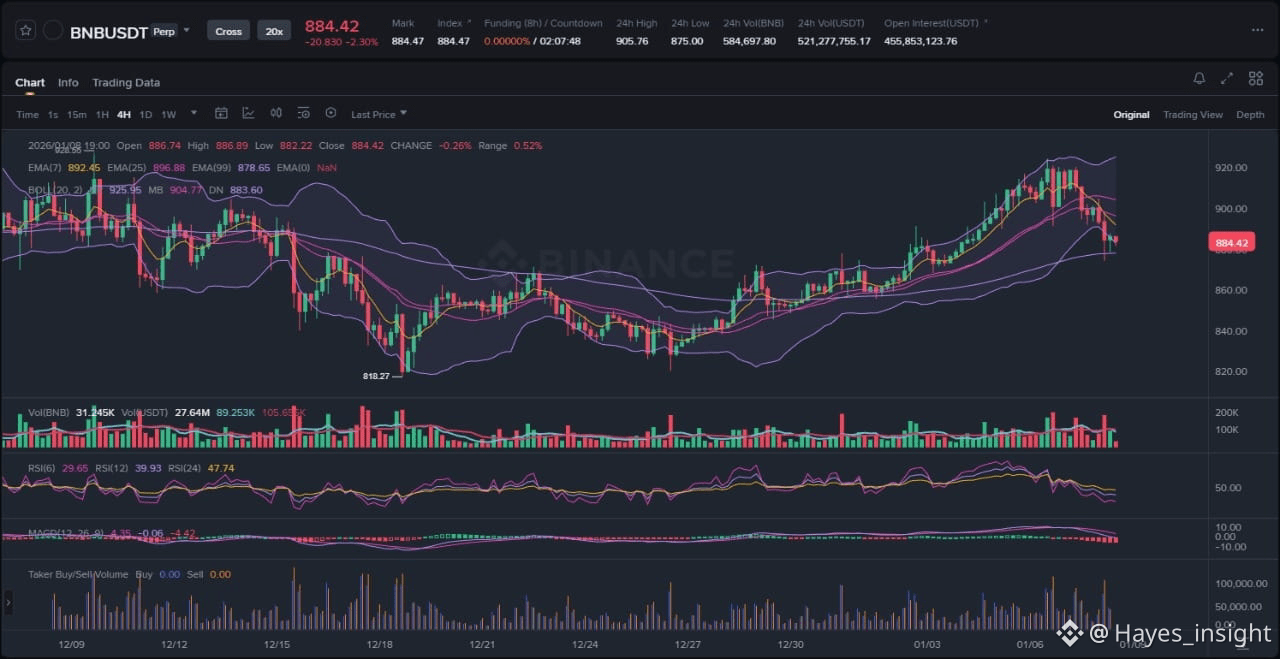The height and width of the screenshot is (659, 1280).
Task: Select the Original chart view
Action: click(x=1131, y=115)
